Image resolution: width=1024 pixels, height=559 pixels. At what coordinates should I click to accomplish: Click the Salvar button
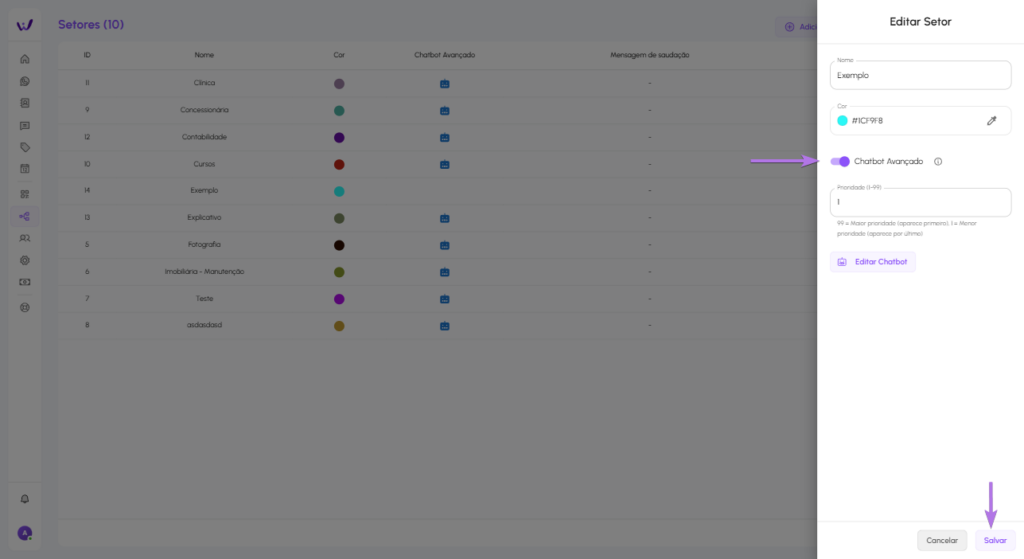994,540
